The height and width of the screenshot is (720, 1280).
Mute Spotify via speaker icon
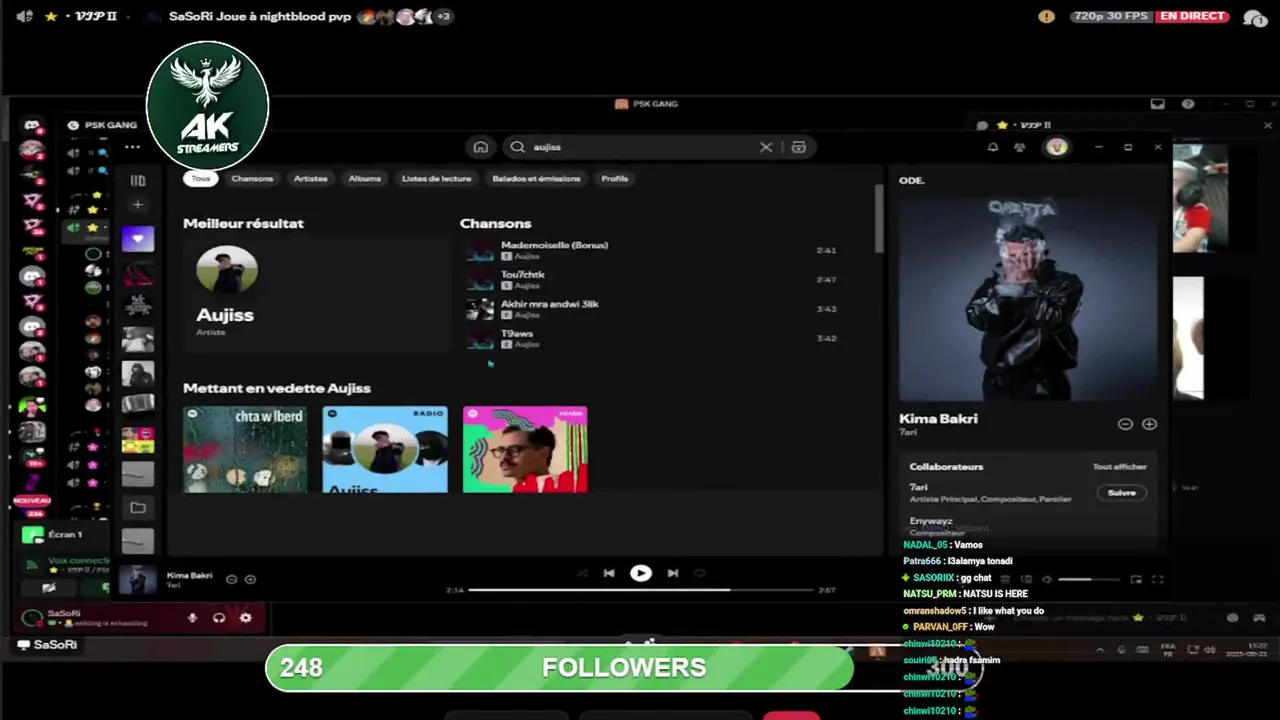[1047, 579]
